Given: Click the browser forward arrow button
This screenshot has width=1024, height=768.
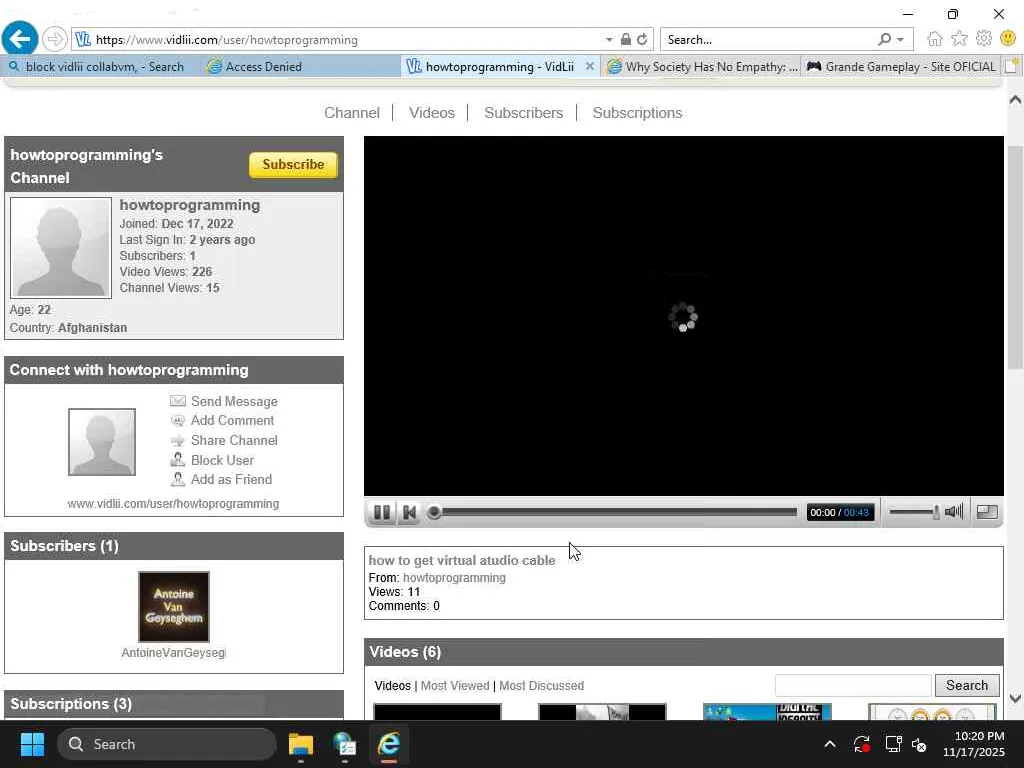Looking at the screenshot, I should click(x=55, y=39).
